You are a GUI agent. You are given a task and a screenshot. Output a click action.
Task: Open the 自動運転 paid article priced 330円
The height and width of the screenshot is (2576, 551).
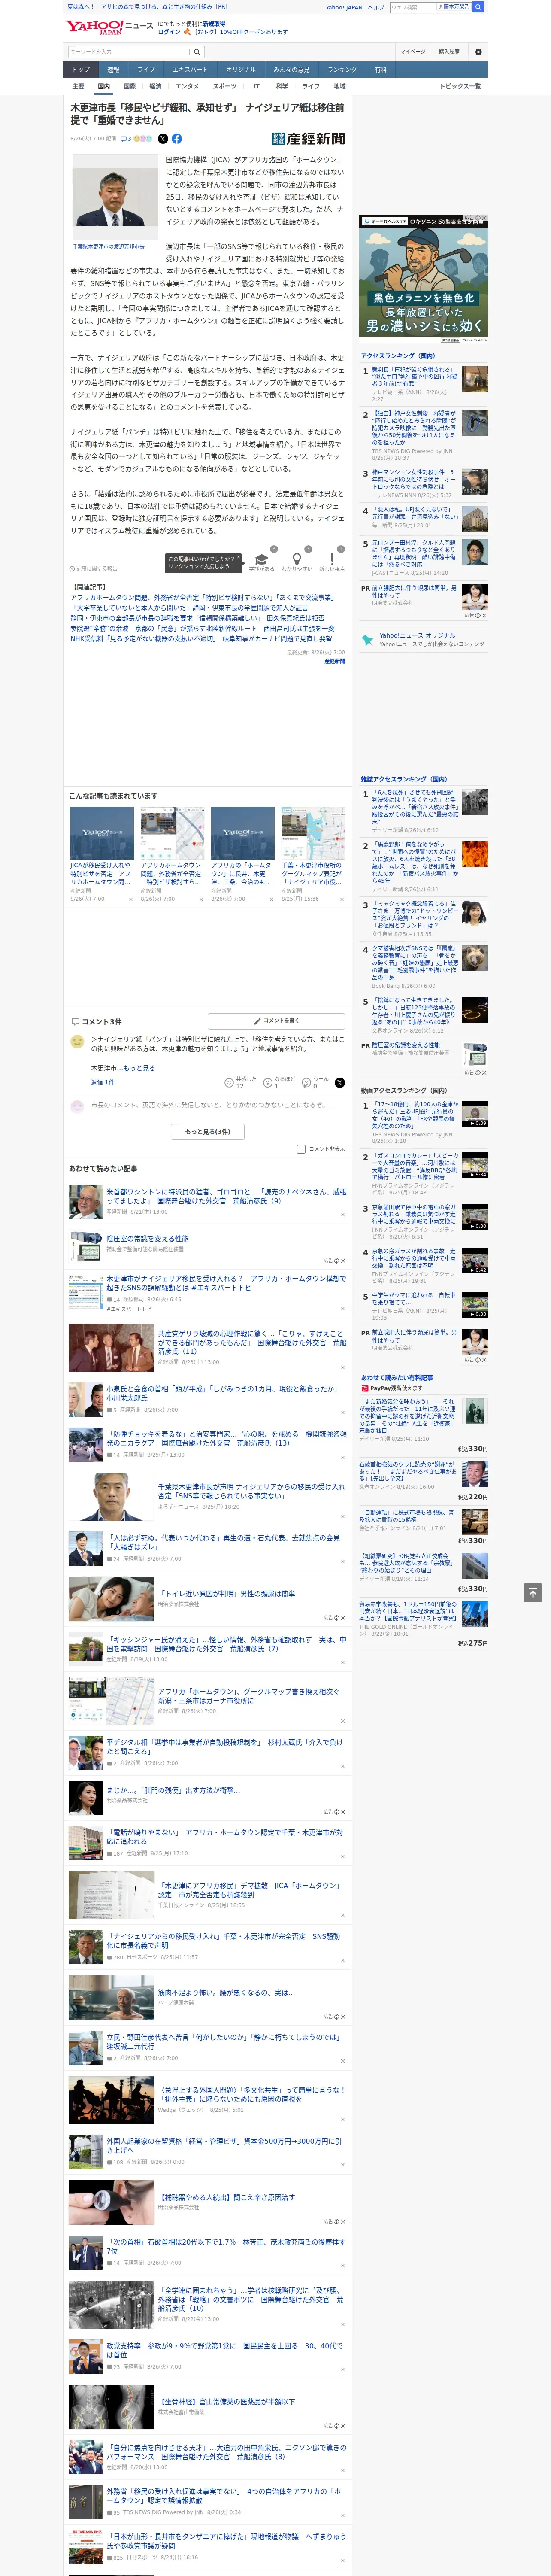tap(407, 1516)
